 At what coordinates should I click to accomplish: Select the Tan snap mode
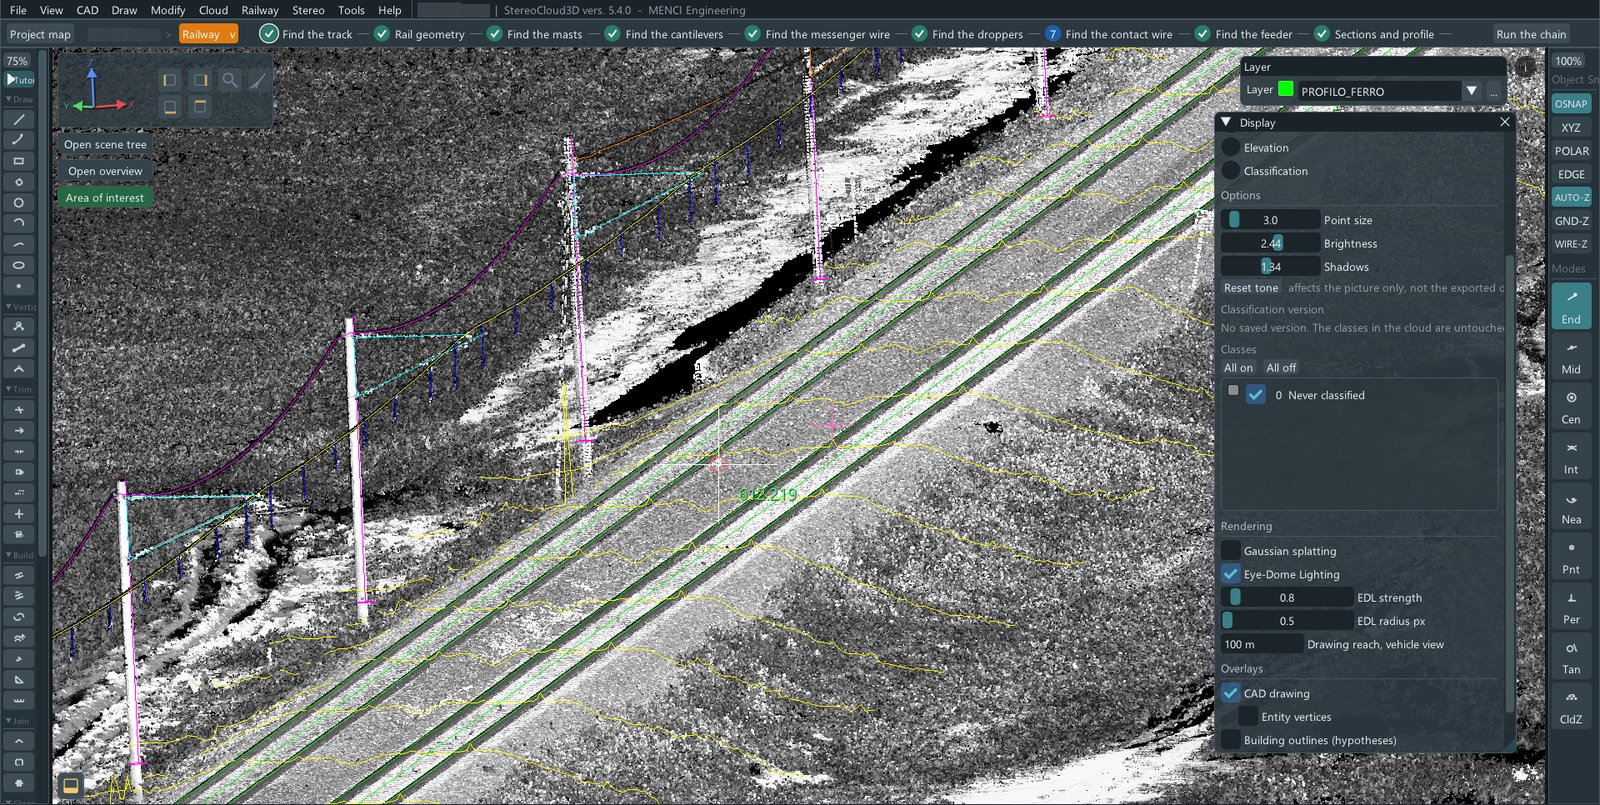[x=1571, y=657]
